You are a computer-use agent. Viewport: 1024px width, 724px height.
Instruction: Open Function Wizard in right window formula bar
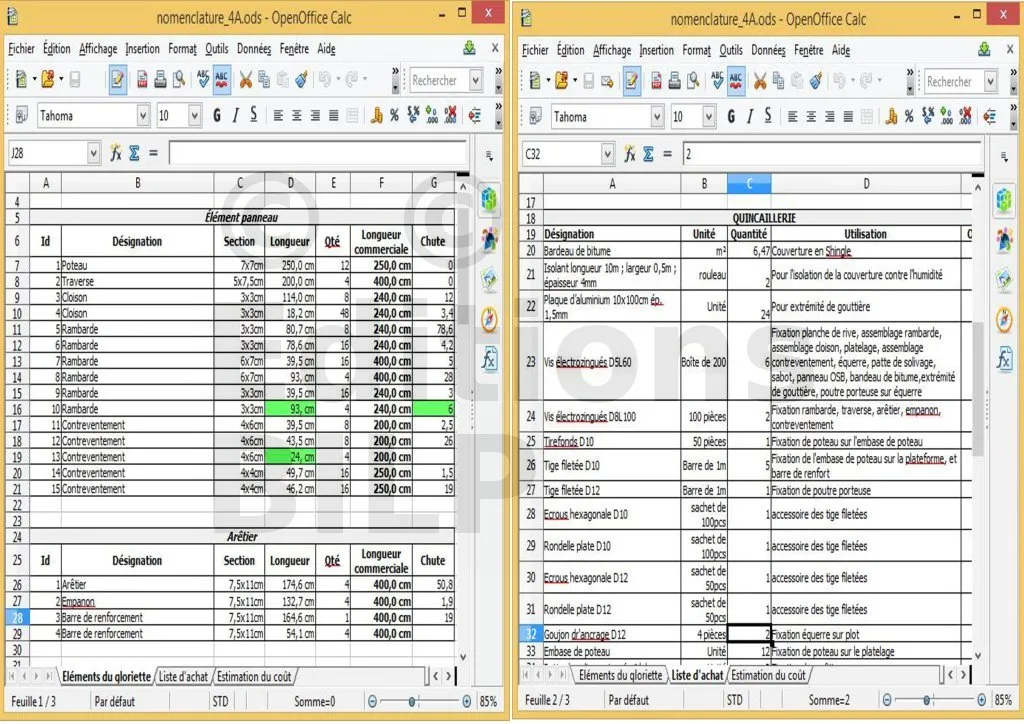[631, 154]
